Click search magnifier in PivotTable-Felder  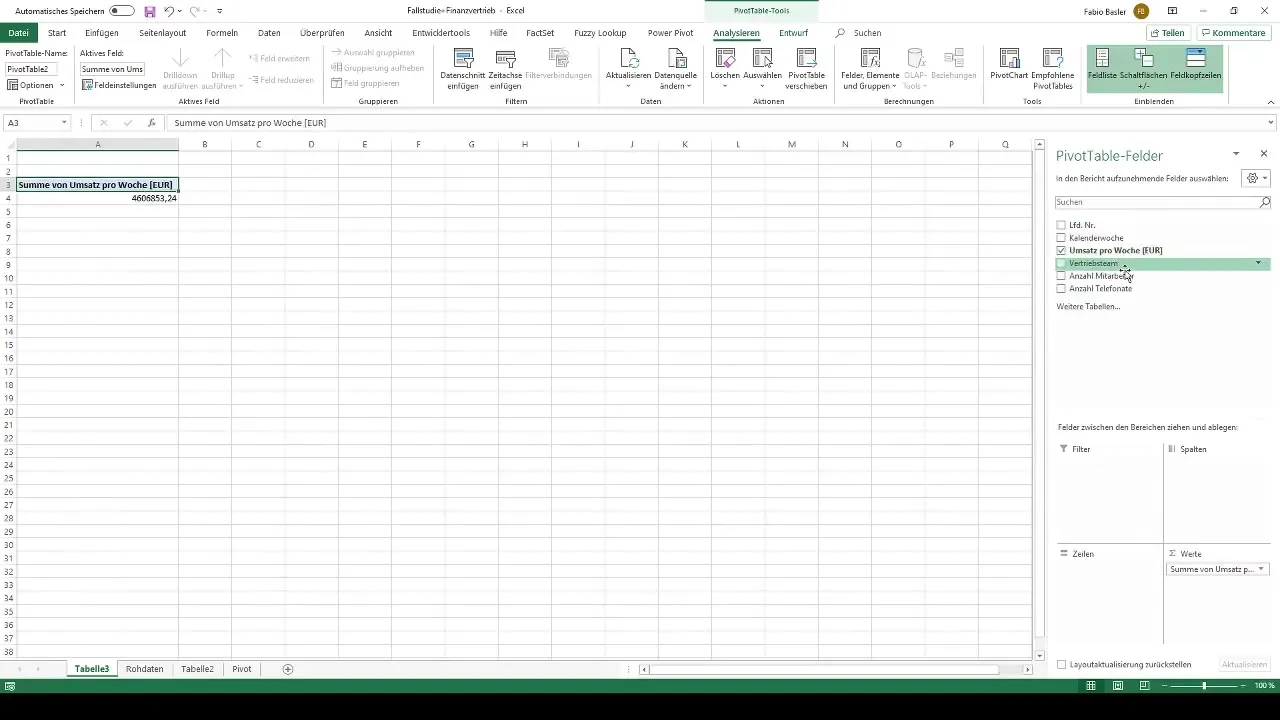click(1265, 202)
